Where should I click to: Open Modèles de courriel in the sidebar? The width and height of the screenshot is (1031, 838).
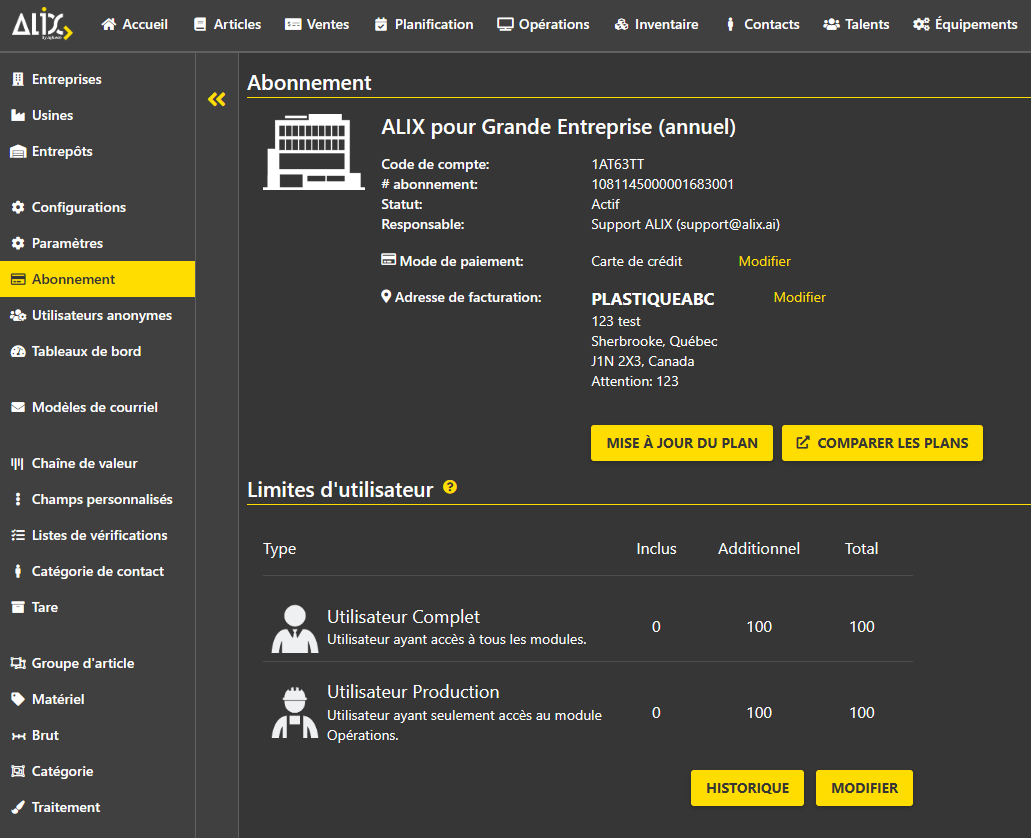click(x=97, y=407)
